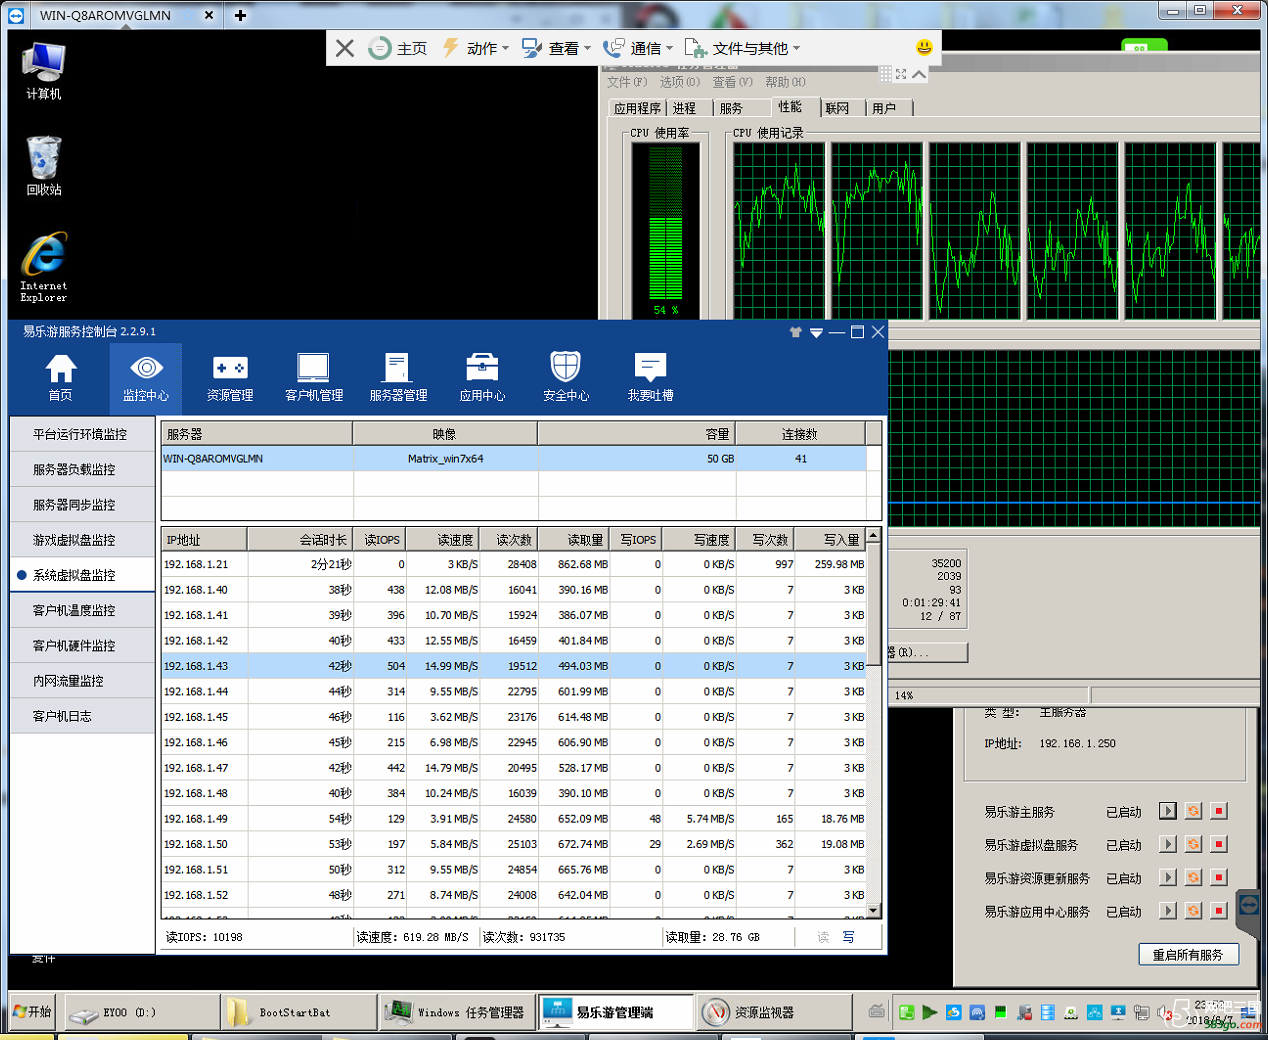Image resolution: width=1268 pixels, height=1040 pixels.
Task: Click the green play triangle tray icon
Action: [x=930, y=1012]
